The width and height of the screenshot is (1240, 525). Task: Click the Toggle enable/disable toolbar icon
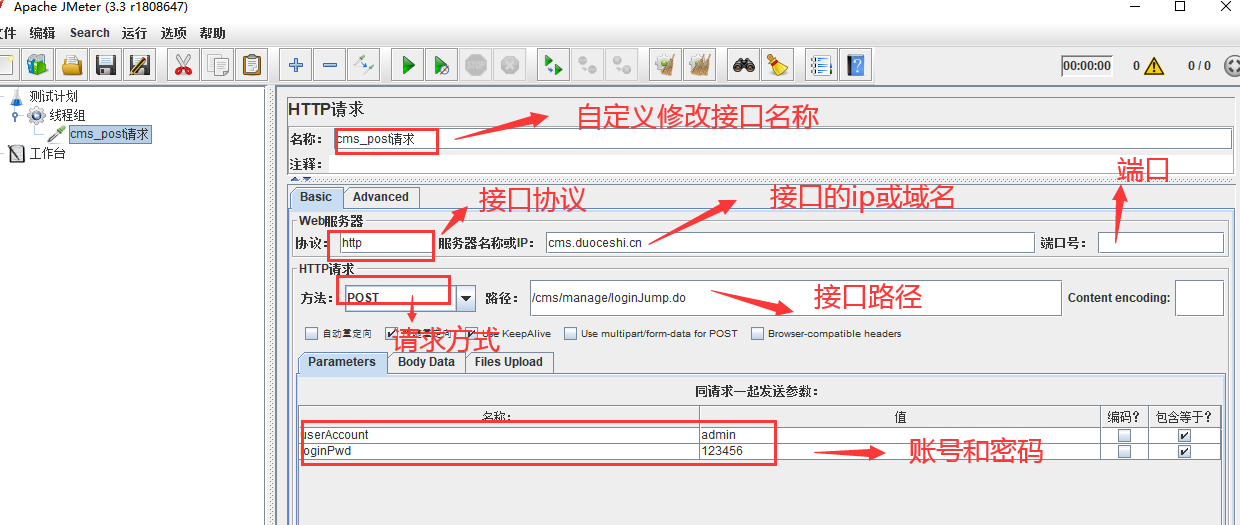point(363,66)
